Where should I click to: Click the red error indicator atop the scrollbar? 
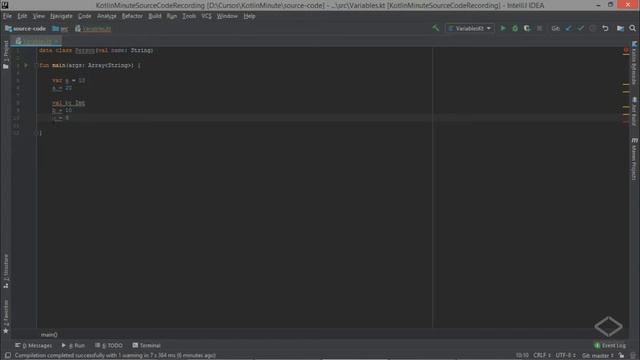626,51
